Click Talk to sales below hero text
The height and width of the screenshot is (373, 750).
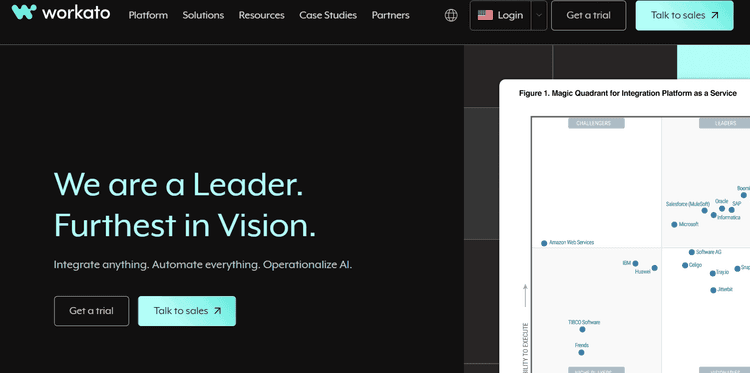(x=187, y=311)
